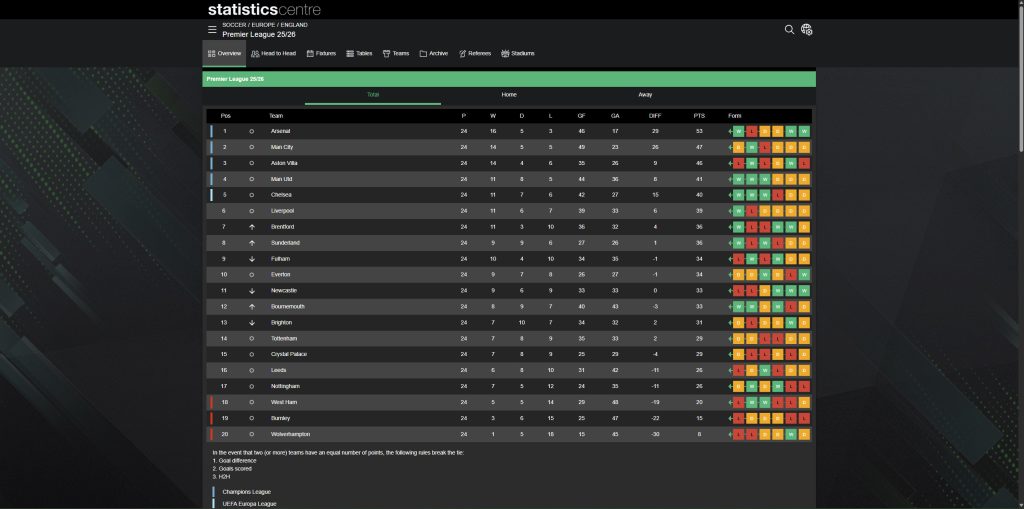Click the statisticscentre logo
The height and width of the screenshot is (509, 1024).
coord(264,10)
